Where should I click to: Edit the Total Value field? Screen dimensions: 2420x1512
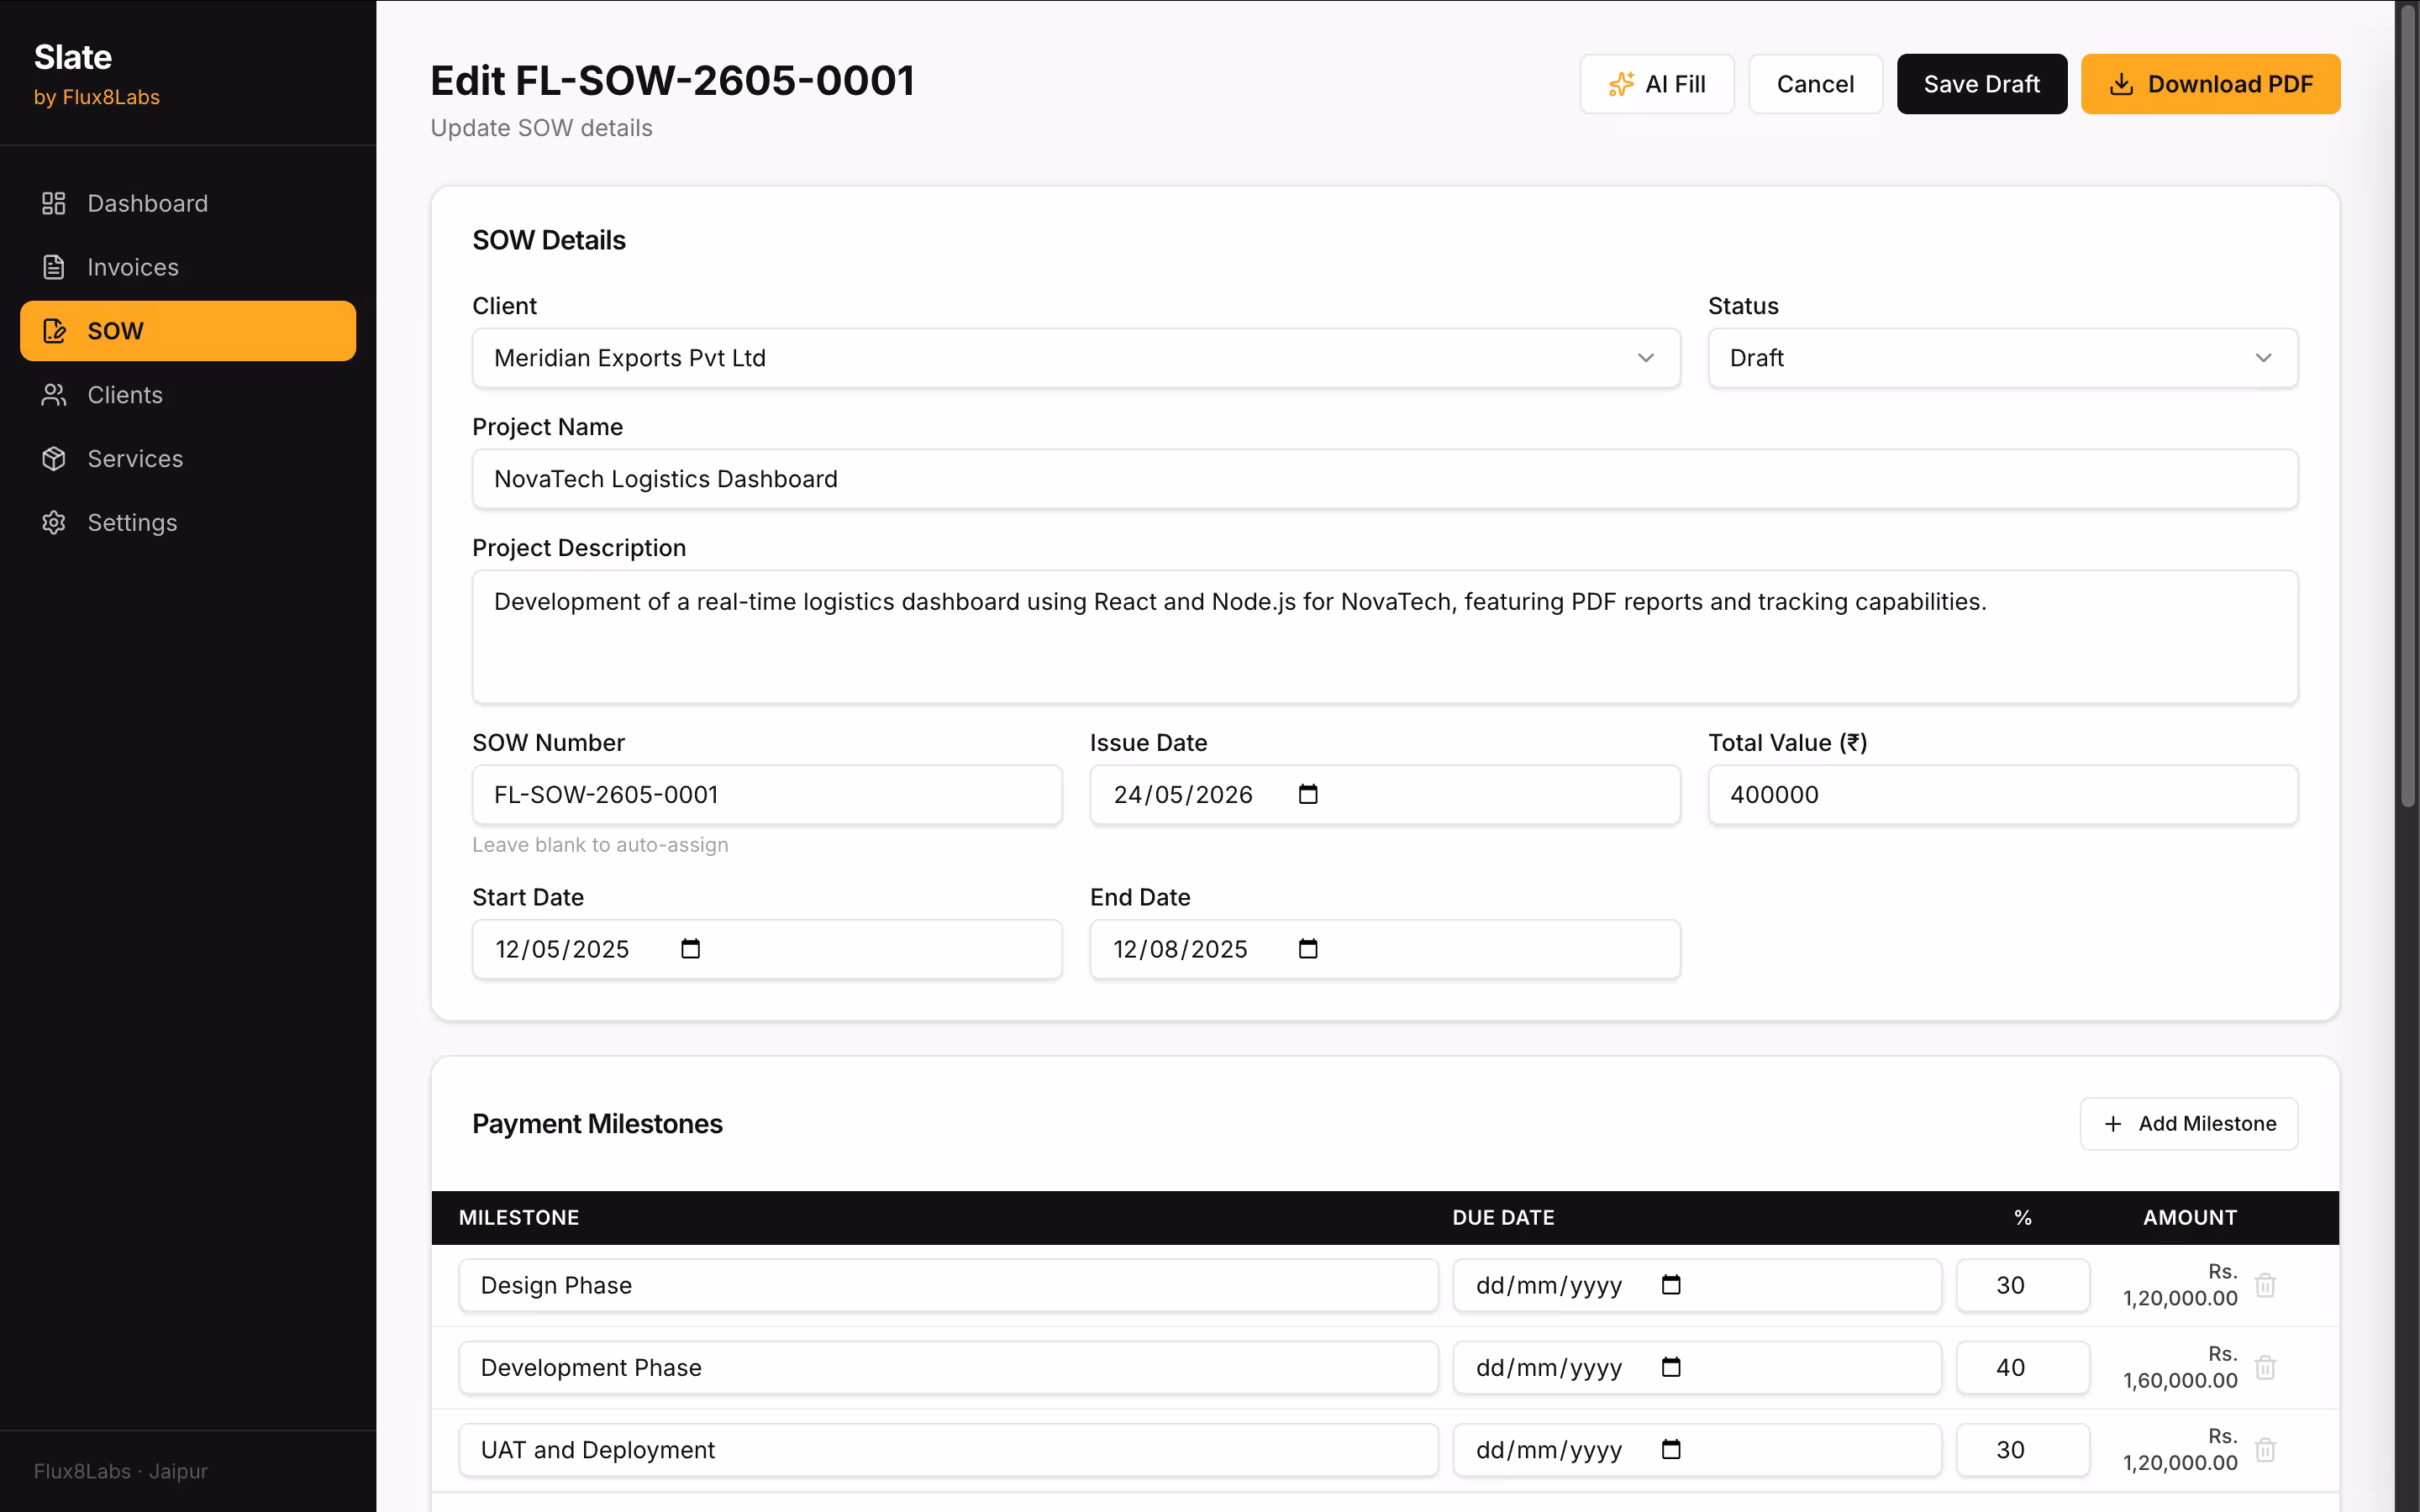pyautogui.click(x=2003, y=795)
